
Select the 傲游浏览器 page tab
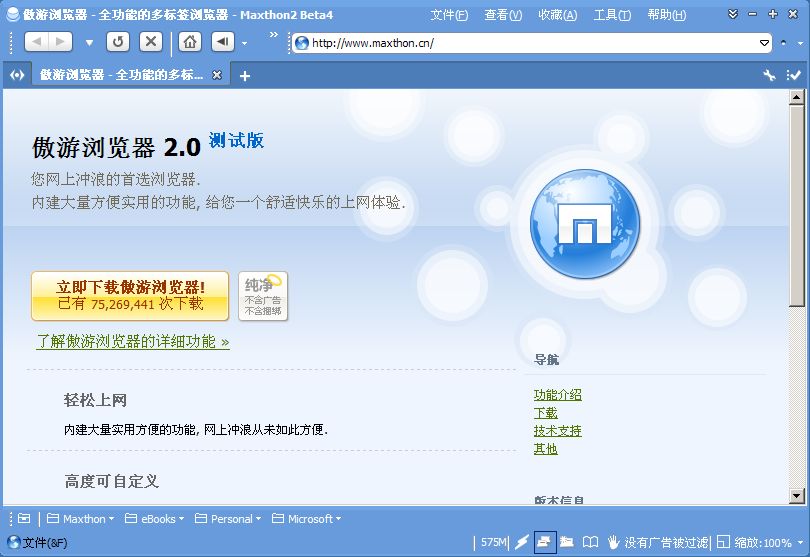122,75
